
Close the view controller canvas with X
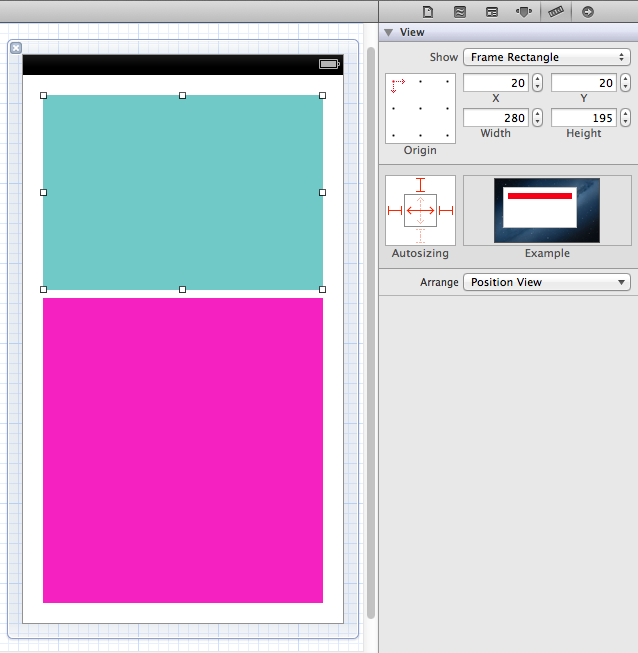(16, 48)
